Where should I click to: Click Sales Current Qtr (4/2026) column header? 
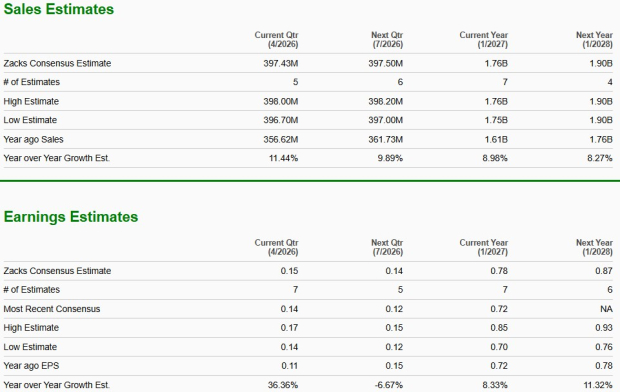click(x=276, y=40)
